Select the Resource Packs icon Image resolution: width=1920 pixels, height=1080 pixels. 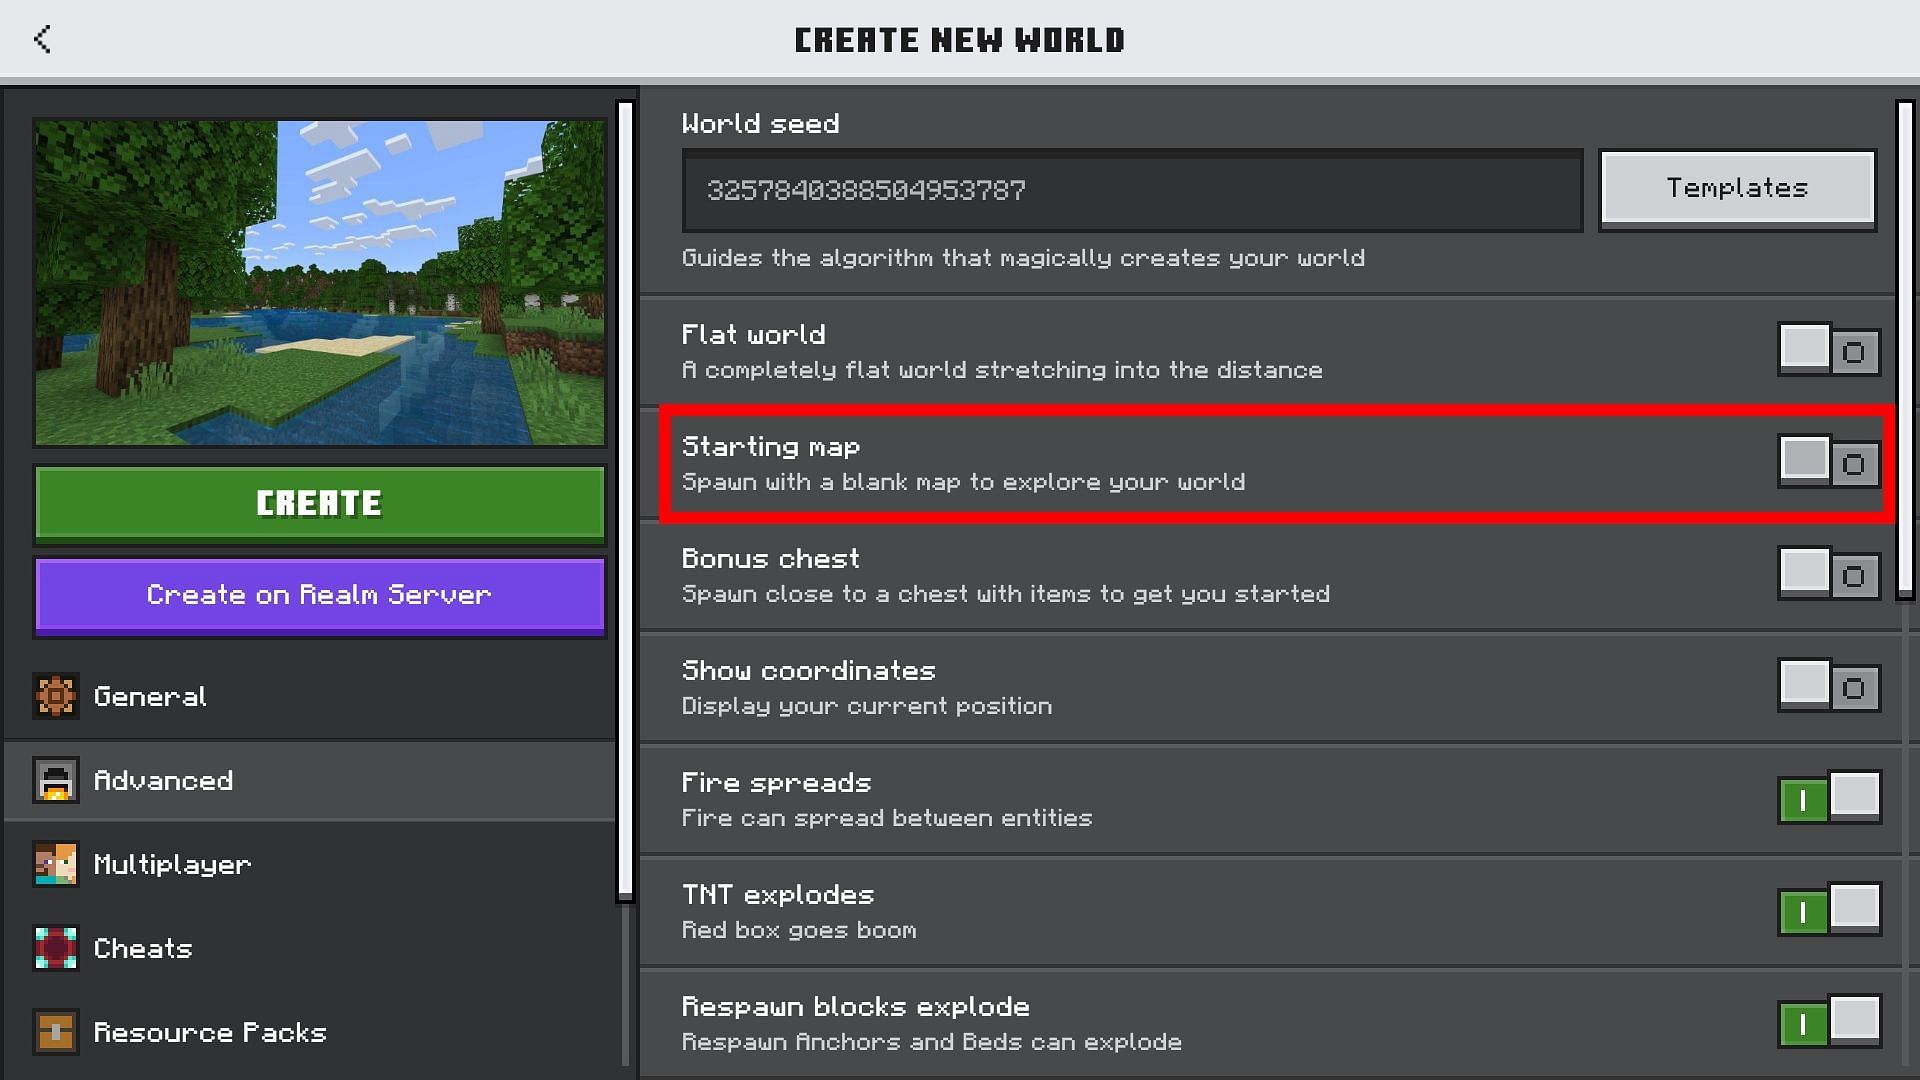[x=55, y=1031]
